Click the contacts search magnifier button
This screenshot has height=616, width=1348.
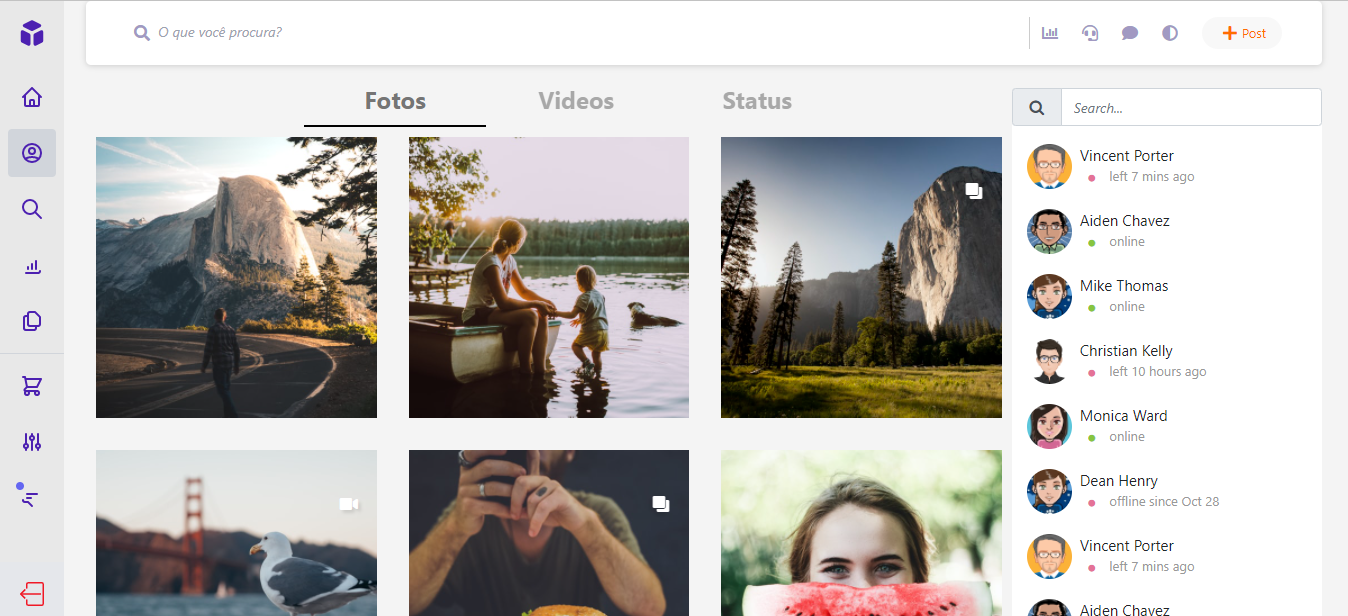1037,107
